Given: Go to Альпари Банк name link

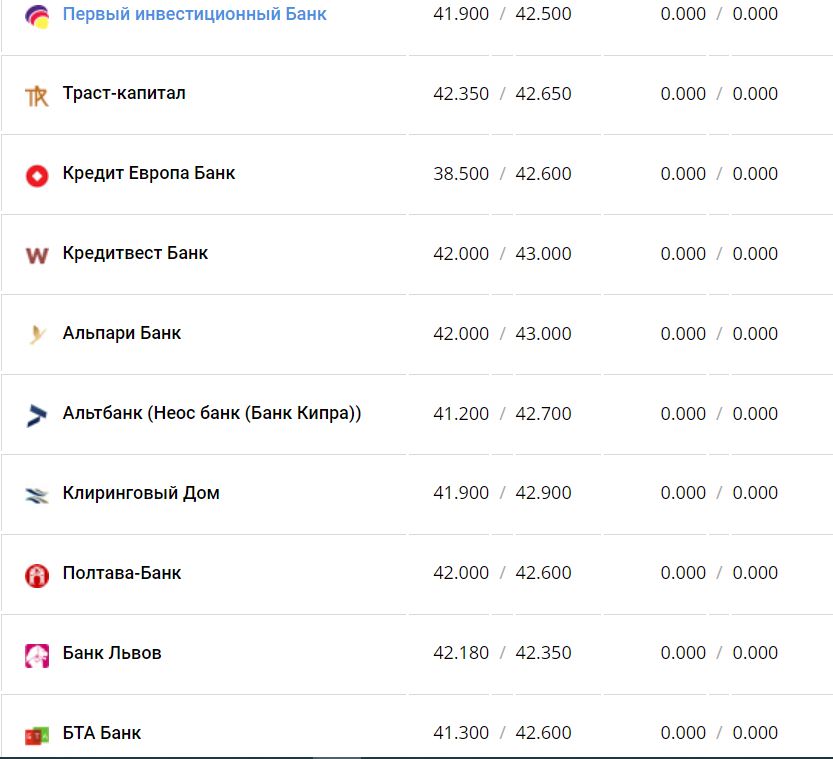Looking at the screenshot, I should pyautogui.click(x=122, y=333).
